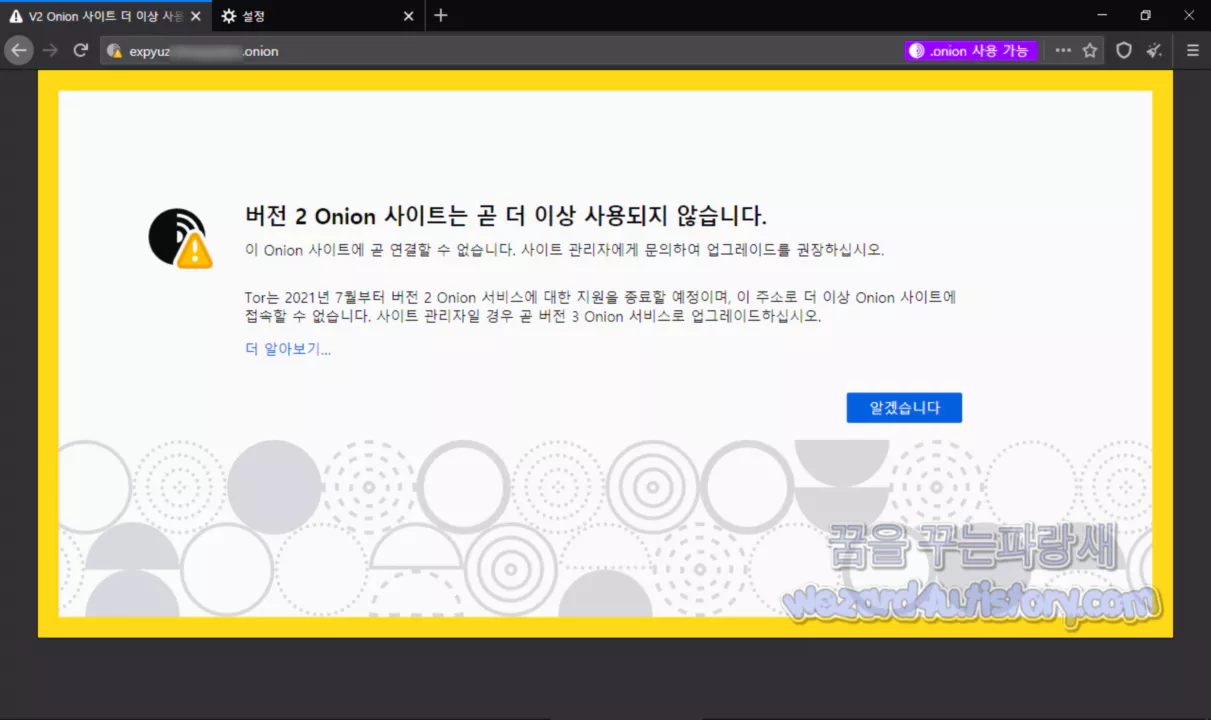
Task: Open the Tor security level shield icon
Action: [x=1124, y=50]
